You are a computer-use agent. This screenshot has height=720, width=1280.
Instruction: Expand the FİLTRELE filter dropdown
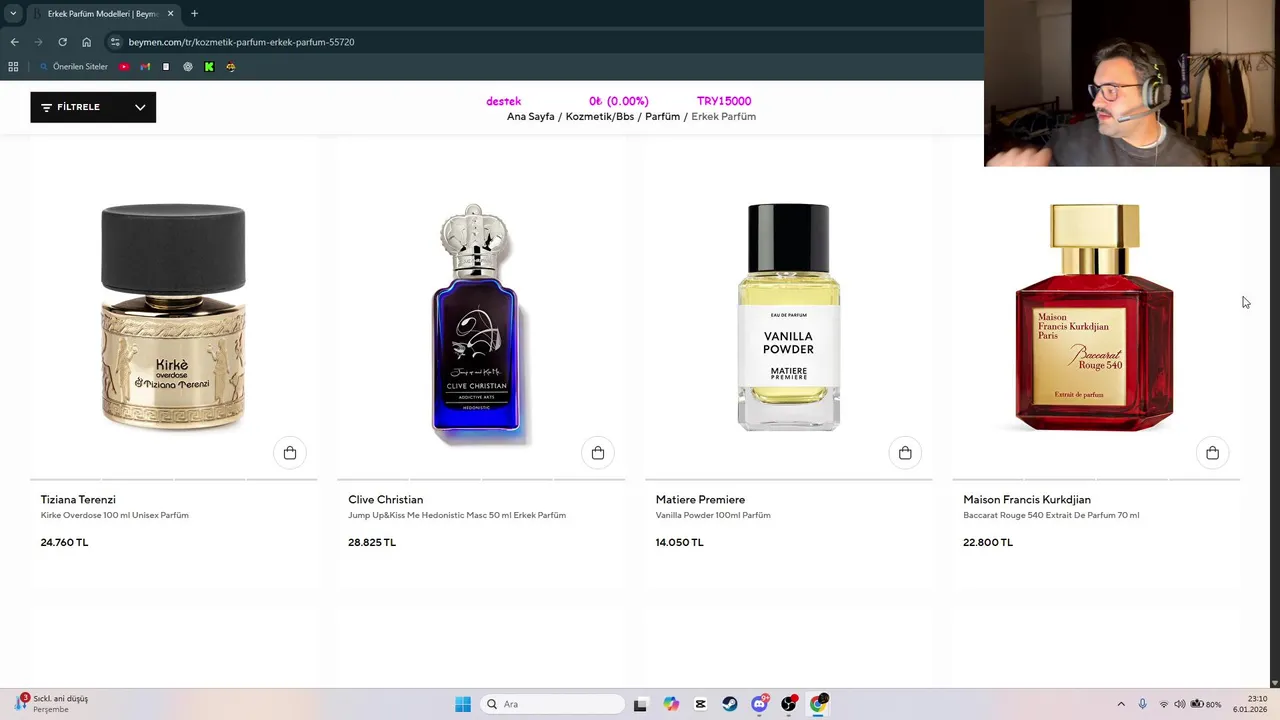click(x=93, y=107)
